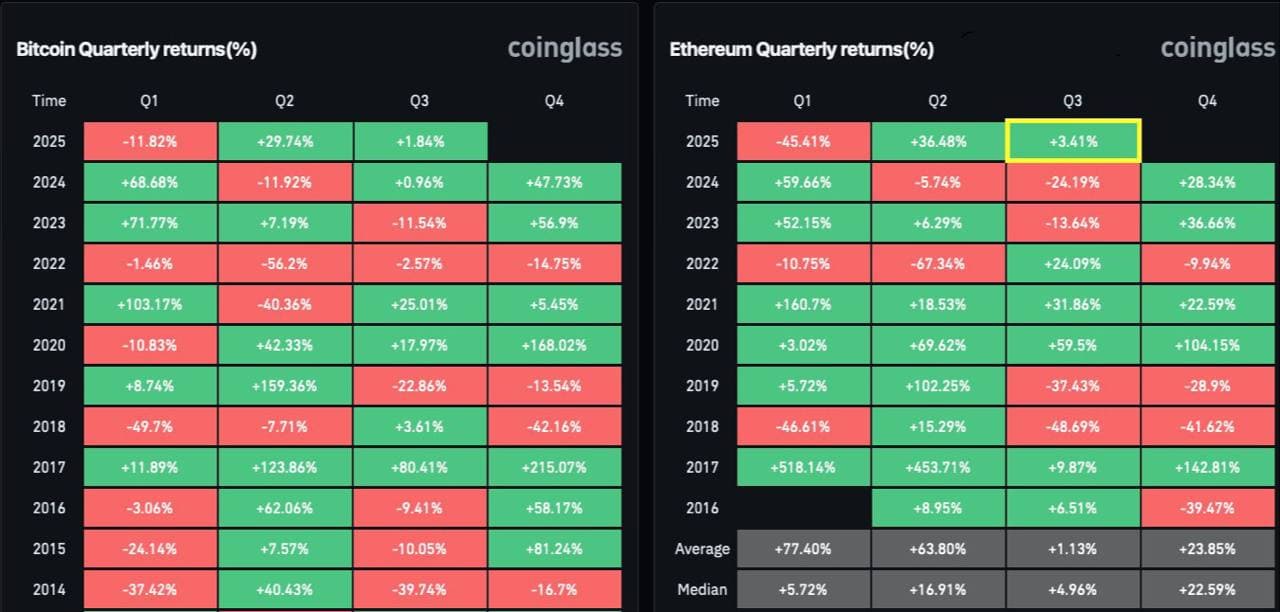The image size is (1280, 612).
Task: Click the Ethereum -45.41% cell for 2025 Q1
Action: (803, 141)
